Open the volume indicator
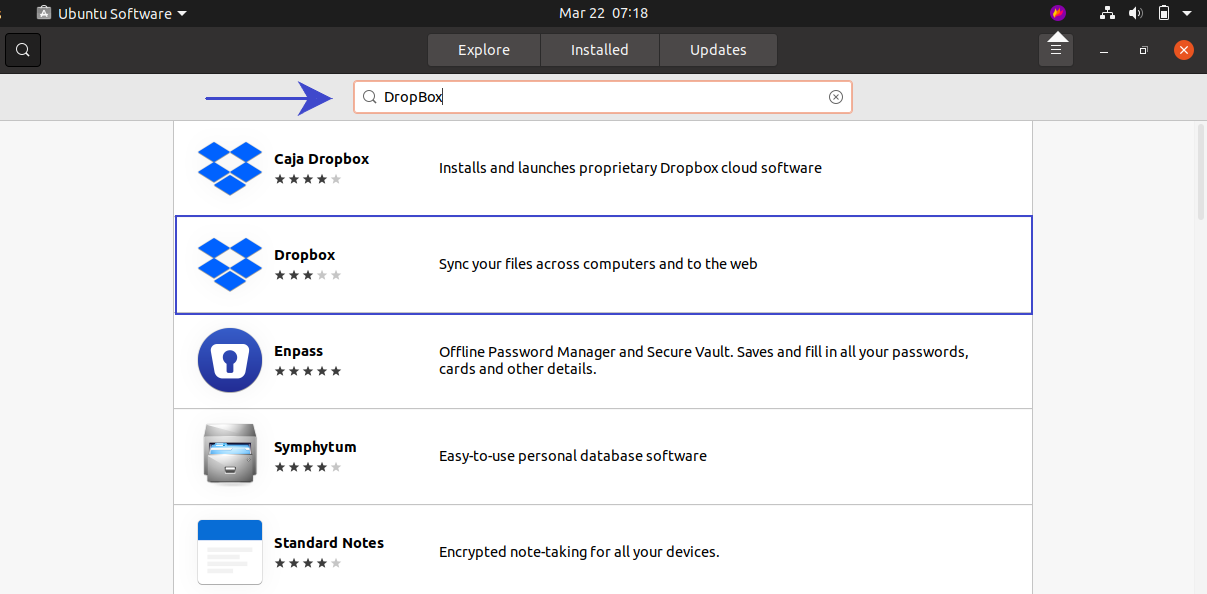 pos(1135,13)
